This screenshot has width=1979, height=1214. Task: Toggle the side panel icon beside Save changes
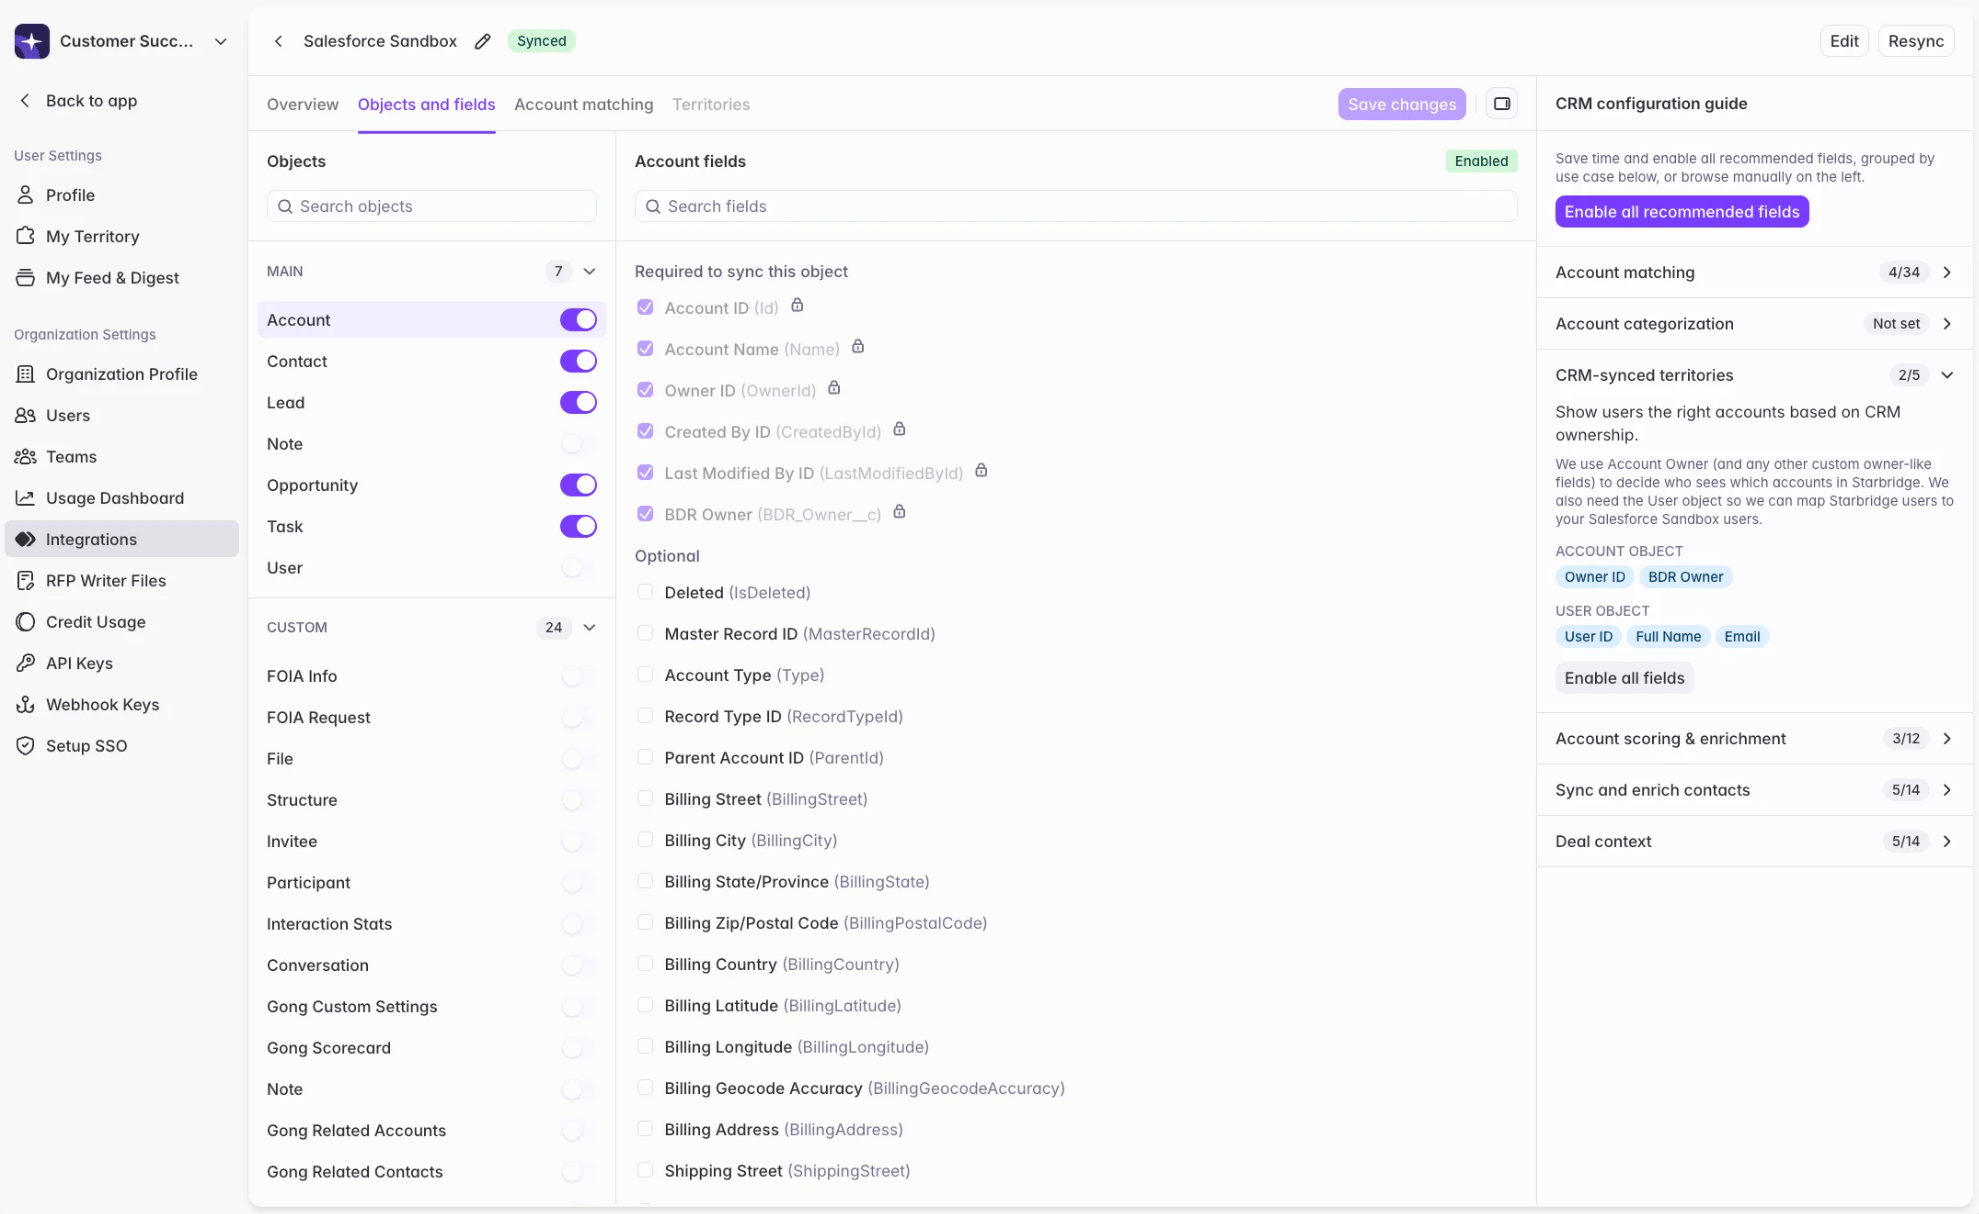(x=1501, y=104)
